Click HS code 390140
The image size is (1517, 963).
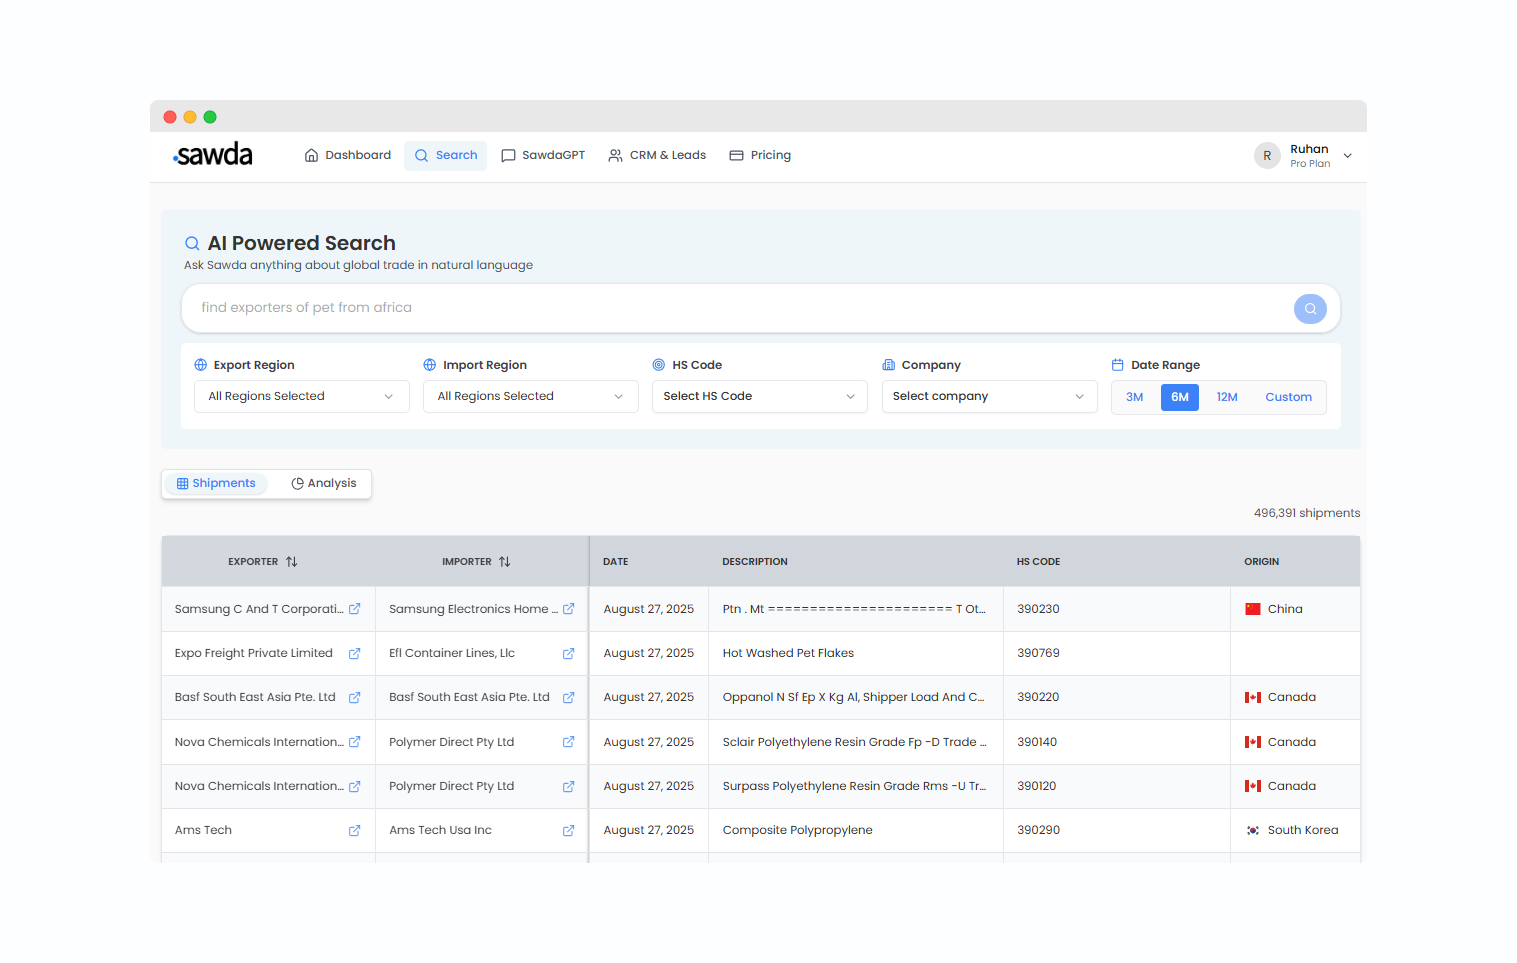pos(1037,742)
